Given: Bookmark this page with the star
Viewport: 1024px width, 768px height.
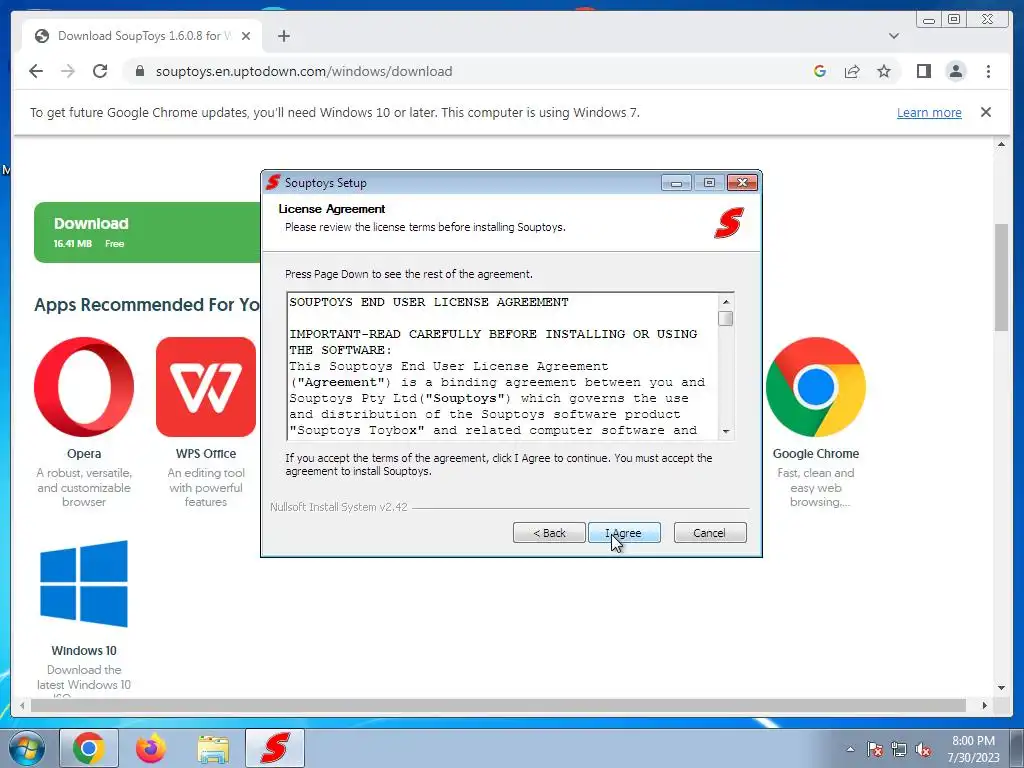Looking at the screenshot, I should click(884, 71).
